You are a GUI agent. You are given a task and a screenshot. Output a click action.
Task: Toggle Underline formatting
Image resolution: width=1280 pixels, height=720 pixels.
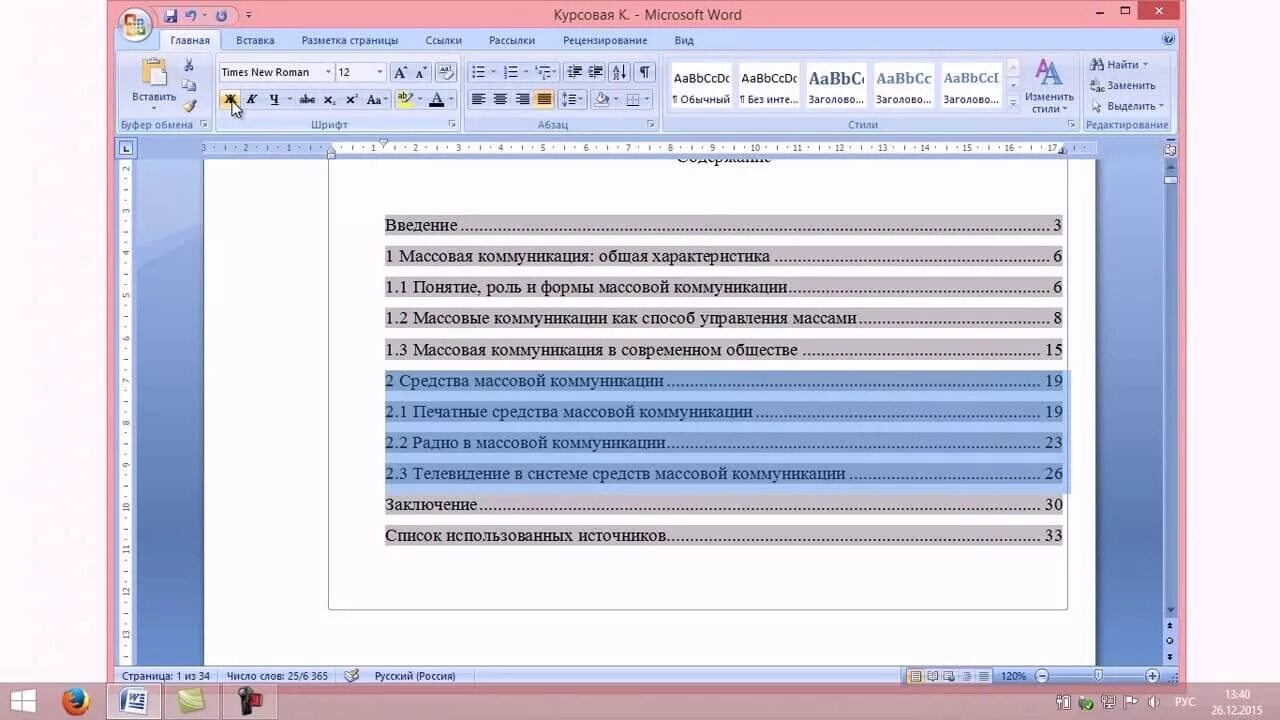(273, 99)
